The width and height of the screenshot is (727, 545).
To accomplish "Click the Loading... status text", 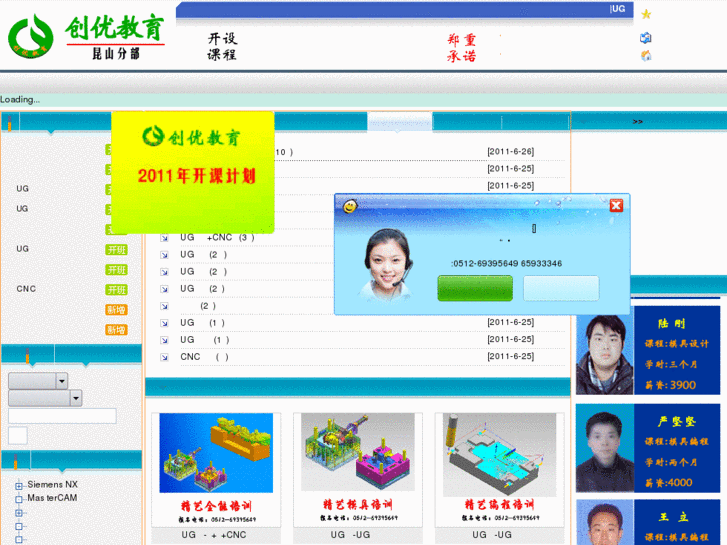I will 20,100.
